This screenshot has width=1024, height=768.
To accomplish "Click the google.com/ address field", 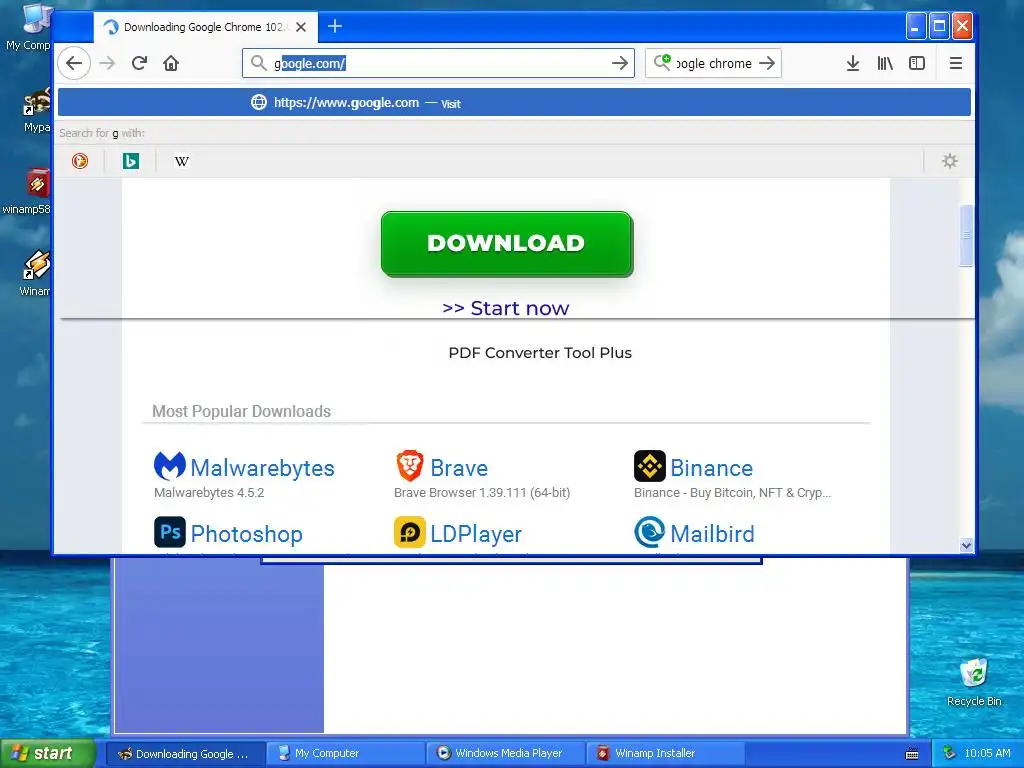I will click(438, 63).
